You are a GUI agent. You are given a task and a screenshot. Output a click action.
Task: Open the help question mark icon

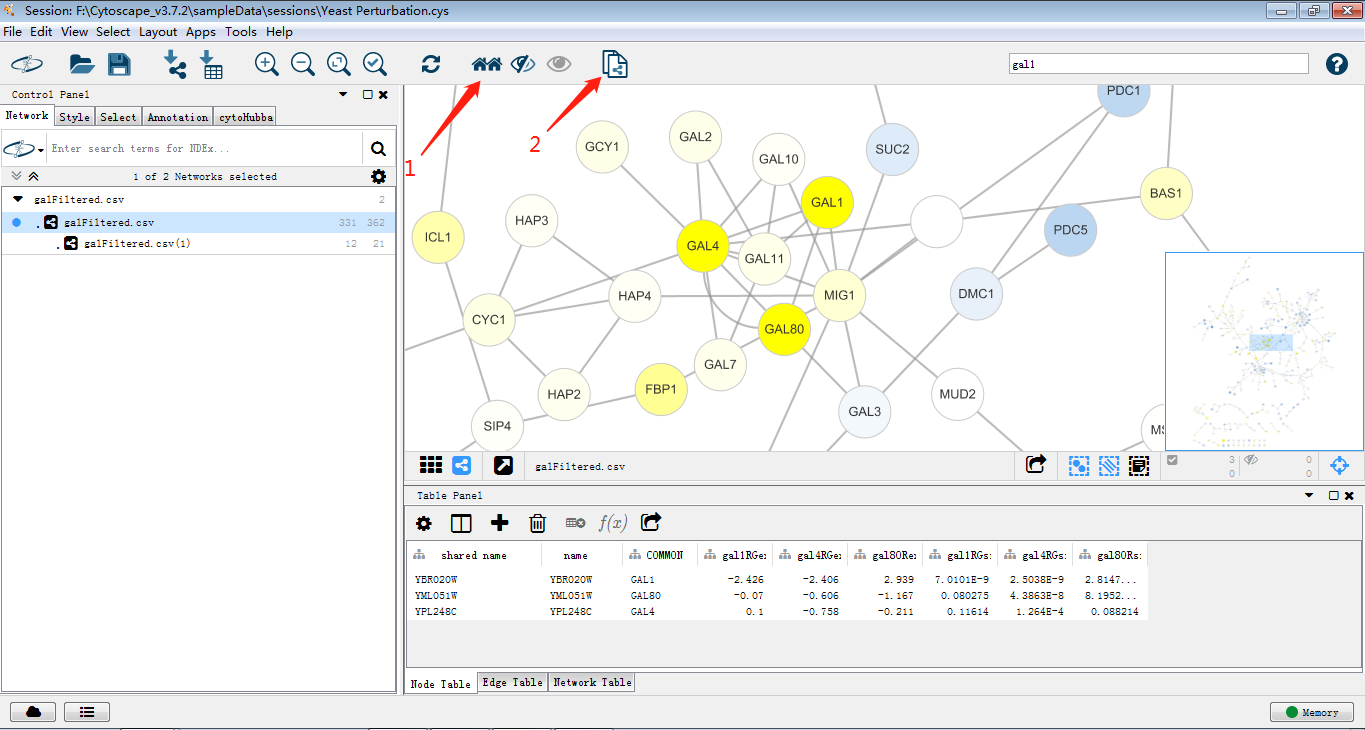click(x=1337, y=64)
